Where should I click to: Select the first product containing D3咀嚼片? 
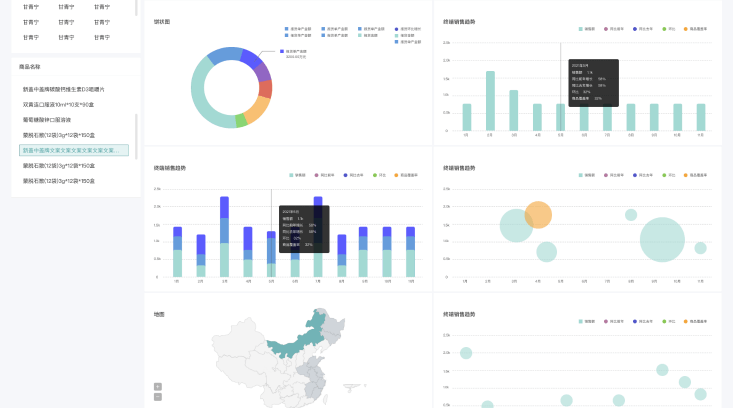click(70, 89)
